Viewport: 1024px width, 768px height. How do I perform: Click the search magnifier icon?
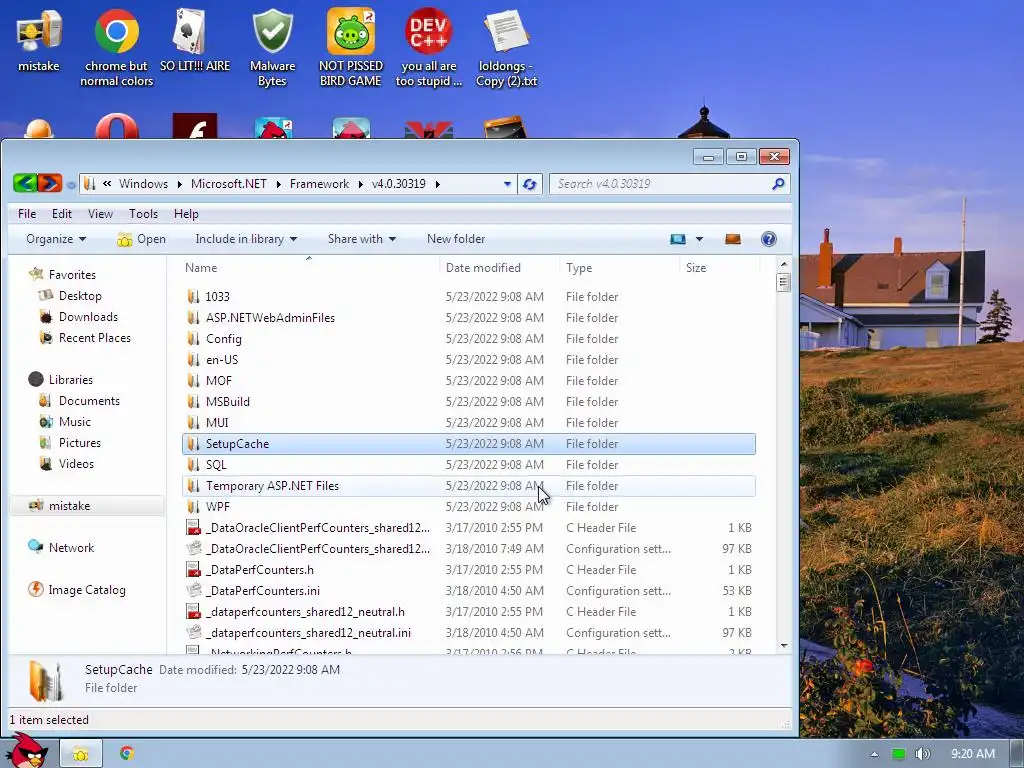click(x=778, y=184)
